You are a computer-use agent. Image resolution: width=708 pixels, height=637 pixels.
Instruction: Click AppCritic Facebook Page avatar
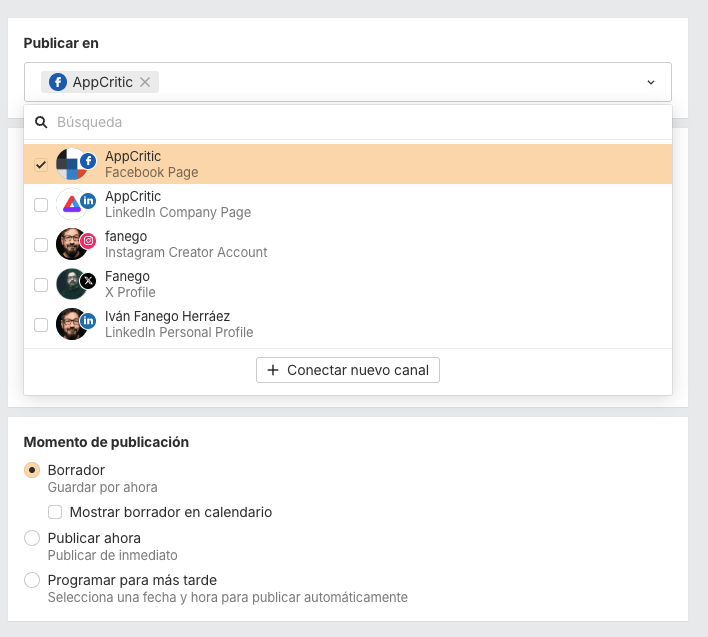(x=72, y=164)
